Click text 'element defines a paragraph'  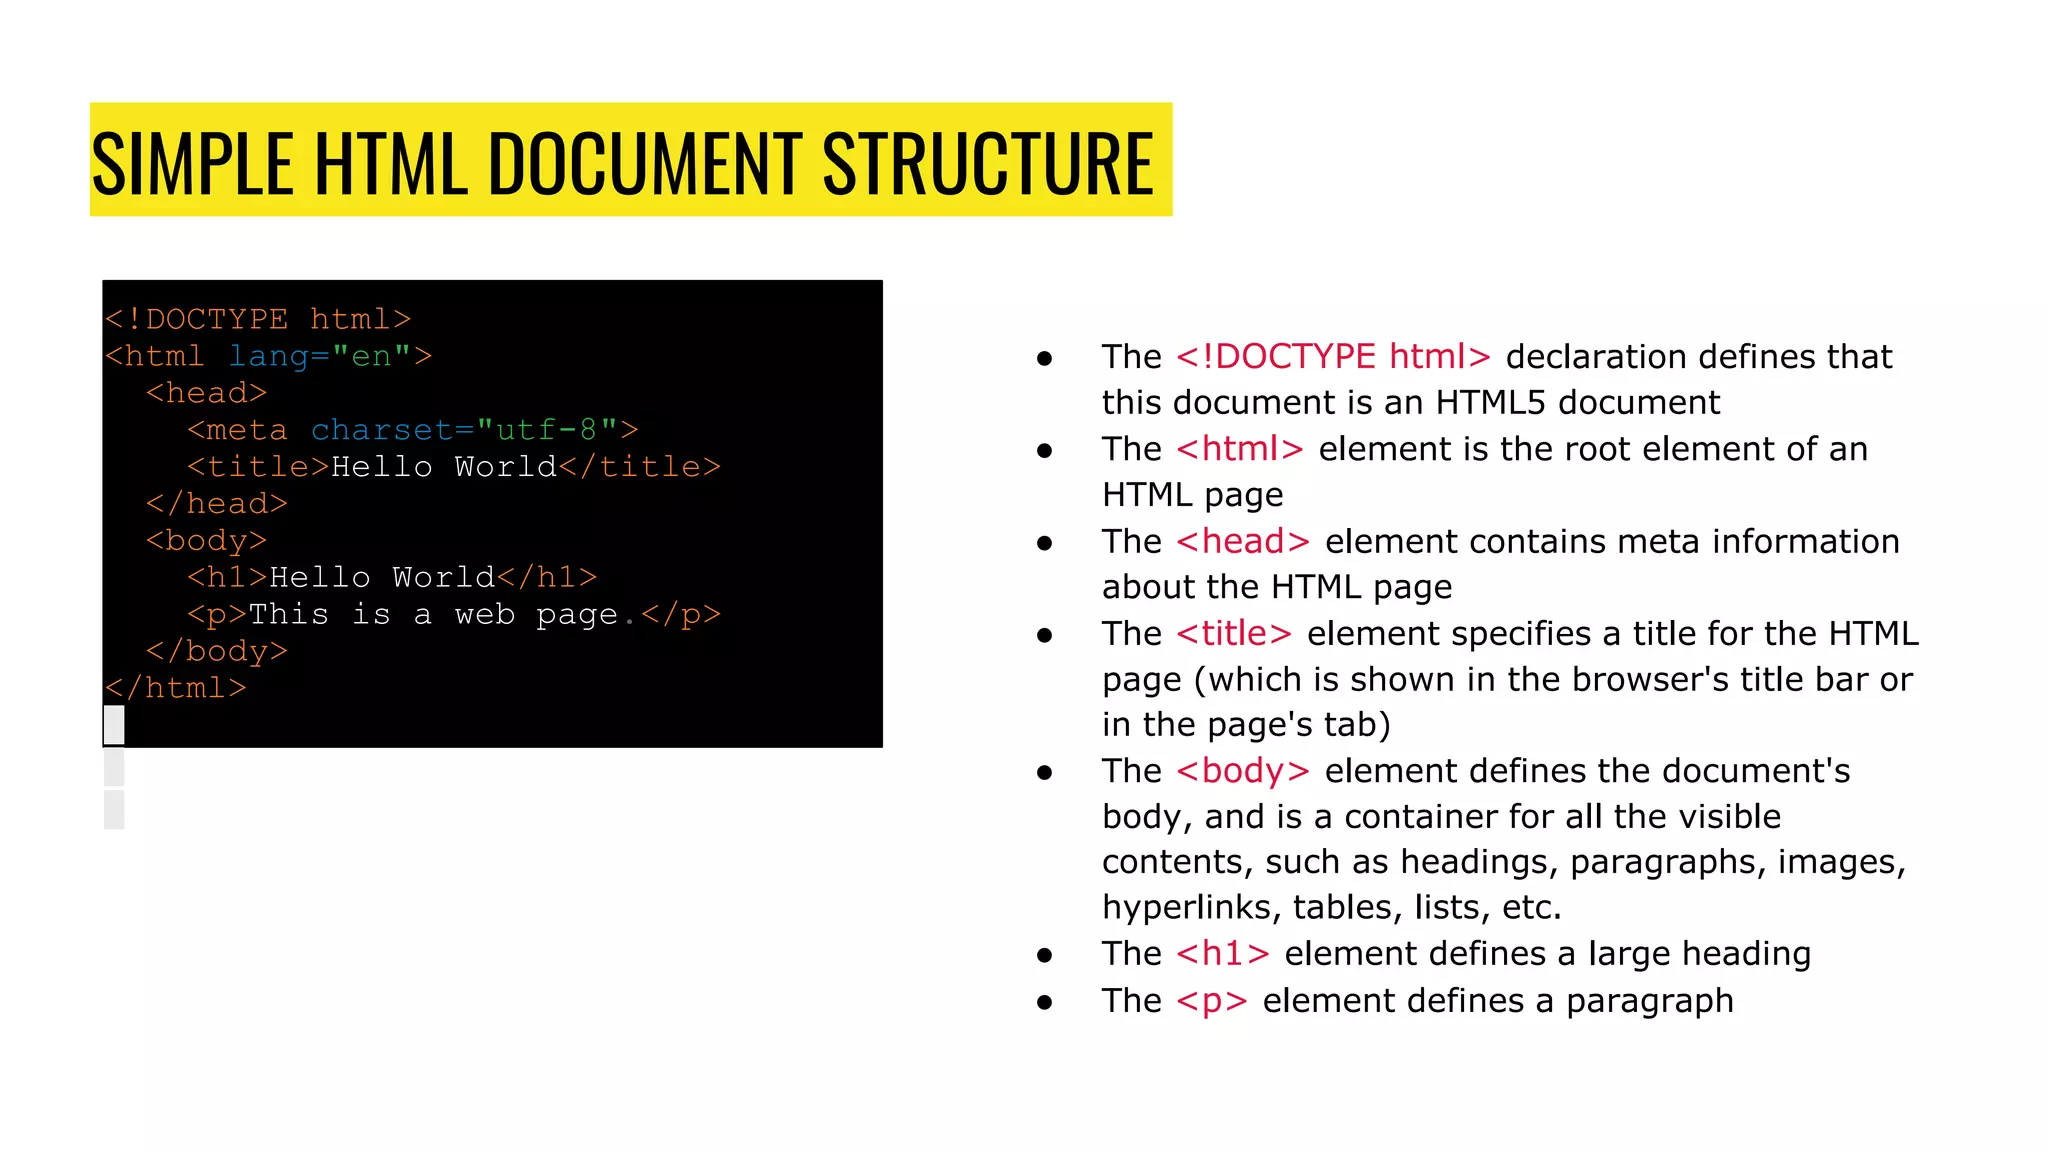pos(1498,1001)
